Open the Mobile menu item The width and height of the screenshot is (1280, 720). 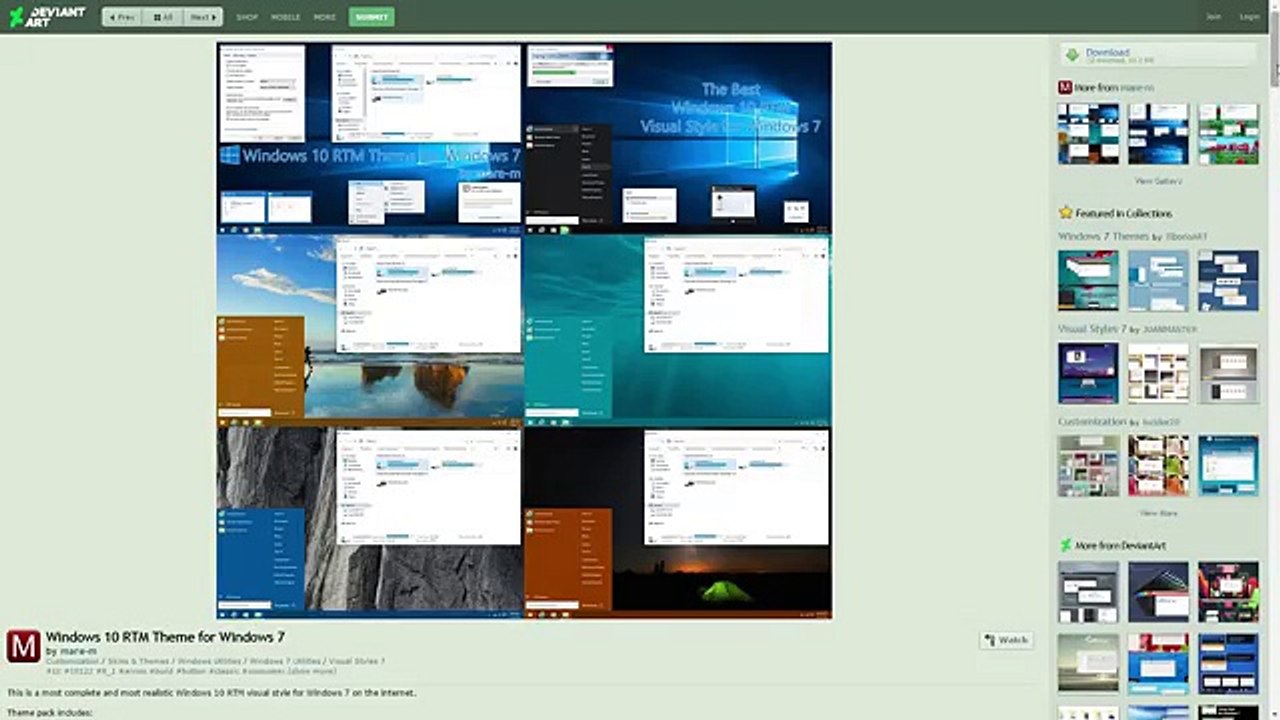point(285,17)
